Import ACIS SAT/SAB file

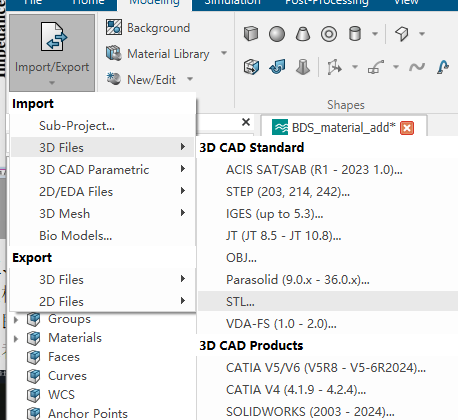coord(328,170)
